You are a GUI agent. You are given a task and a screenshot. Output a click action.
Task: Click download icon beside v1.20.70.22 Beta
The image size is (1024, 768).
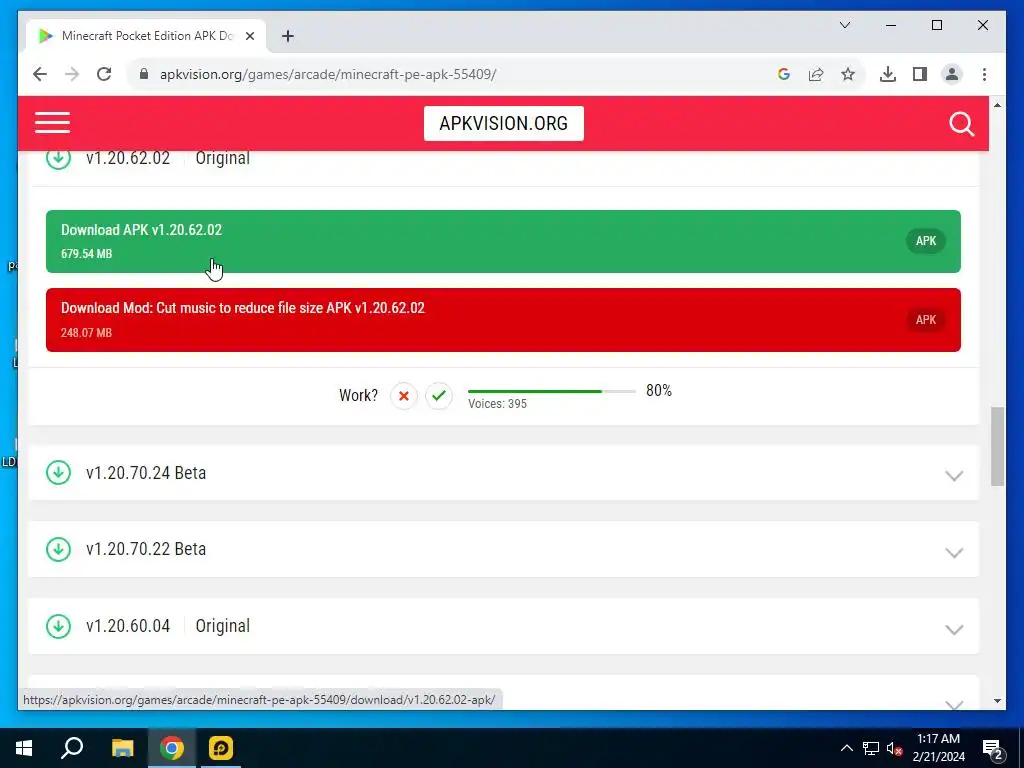pos(58,549)
